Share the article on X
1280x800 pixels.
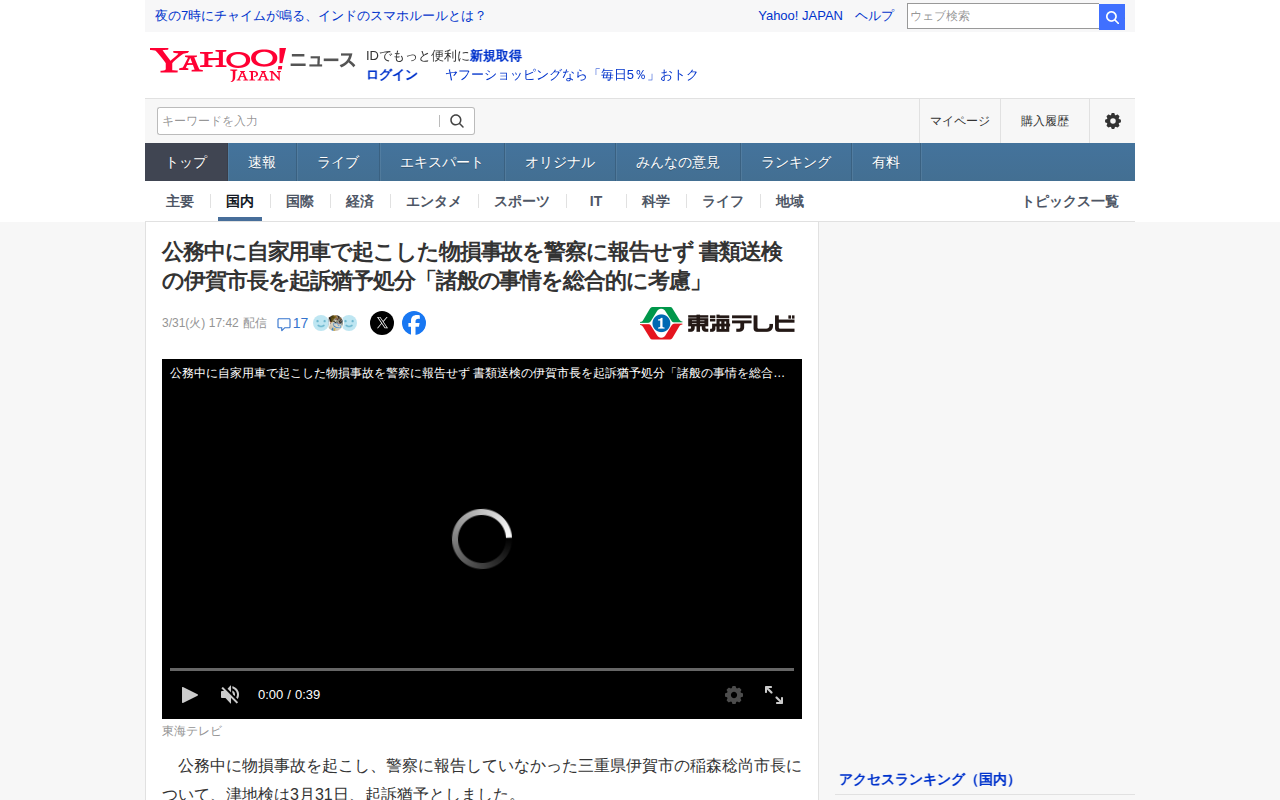coord(382,323)
